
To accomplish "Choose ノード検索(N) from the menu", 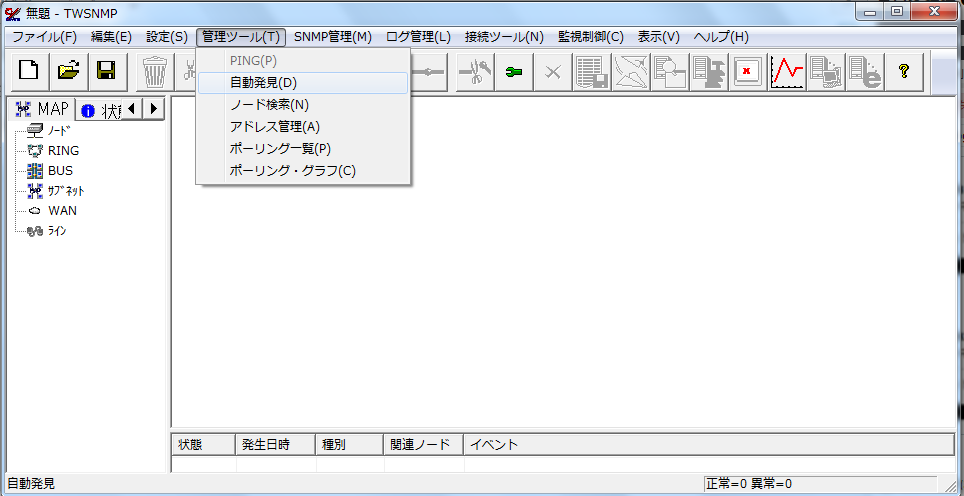I will pyautogui.click(x=303, y=105).
